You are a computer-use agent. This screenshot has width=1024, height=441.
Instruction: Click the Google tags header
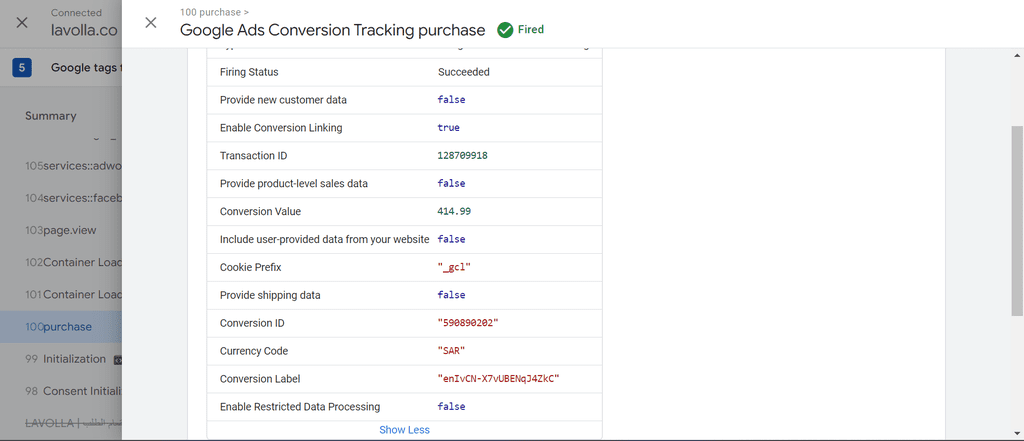click(86, 67)
